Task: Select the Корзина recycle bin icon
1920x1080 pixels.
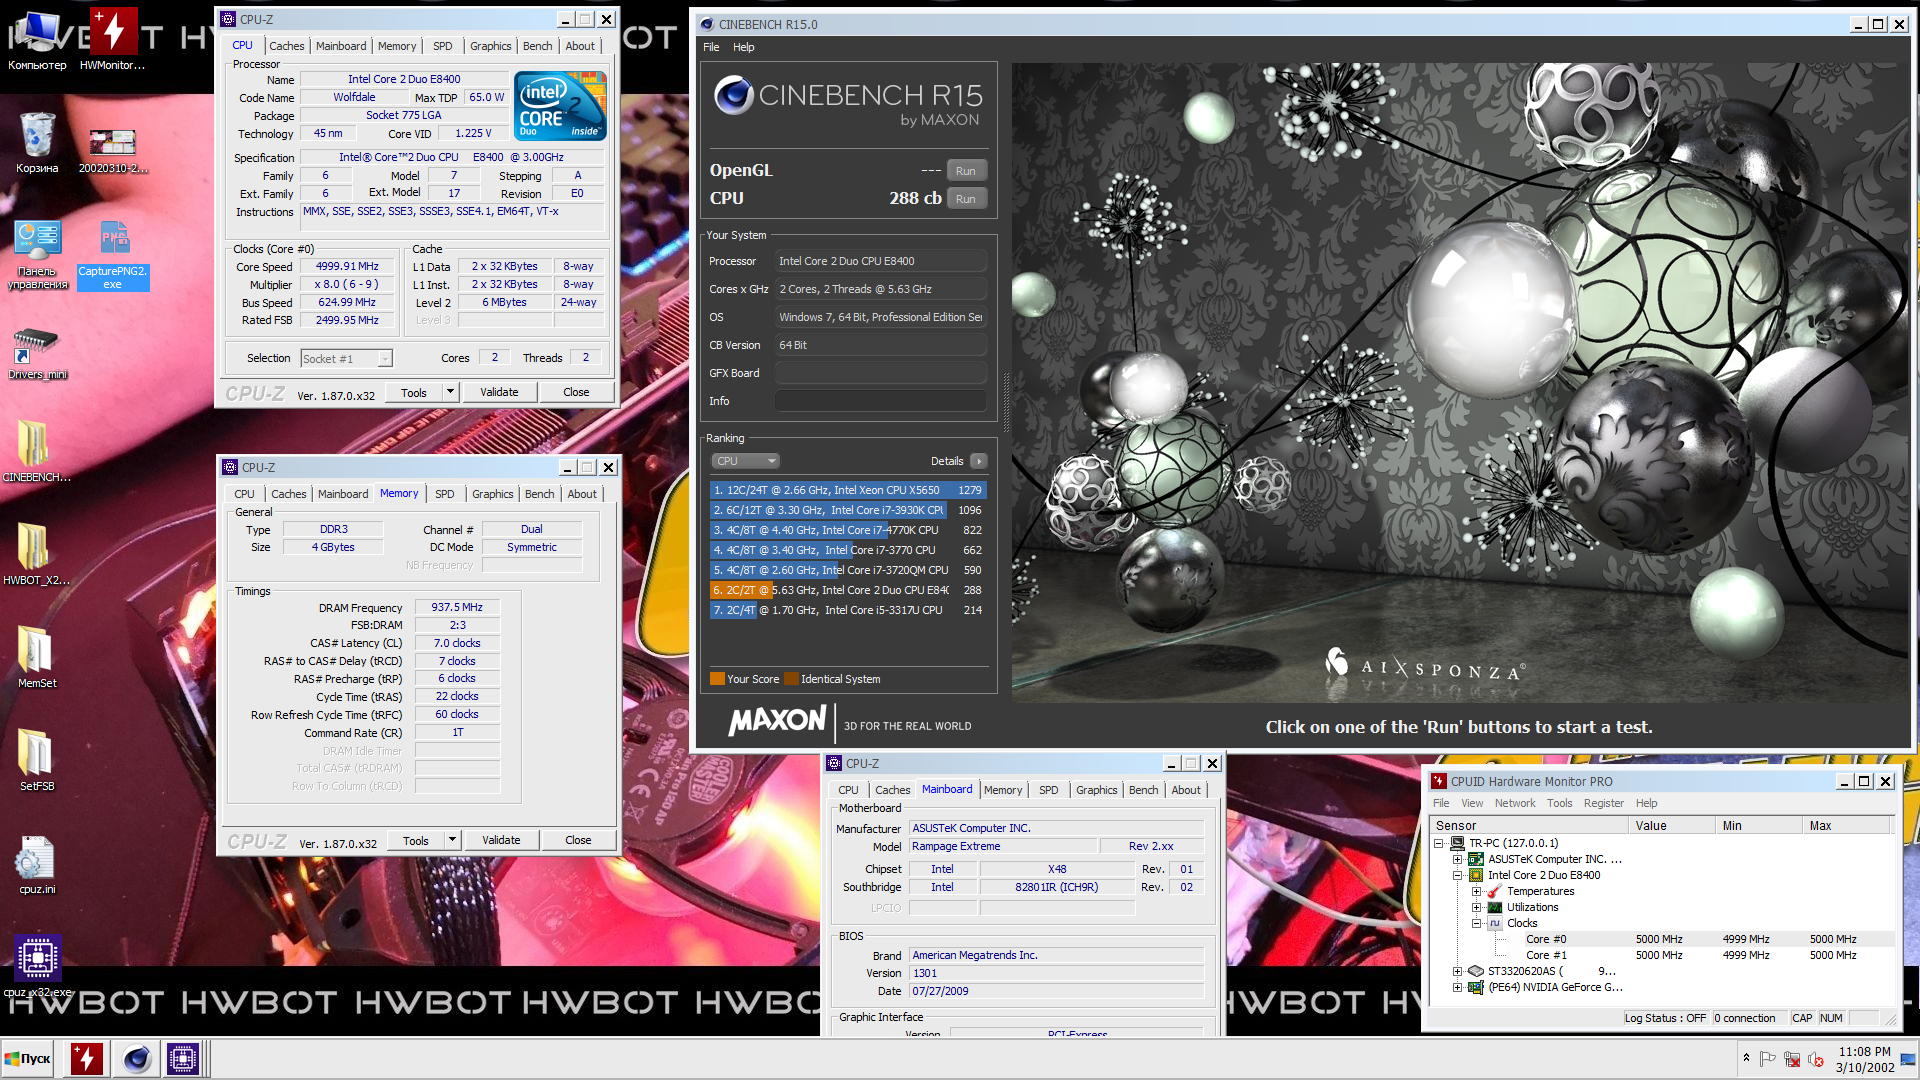Action: (x=37, y=142)
